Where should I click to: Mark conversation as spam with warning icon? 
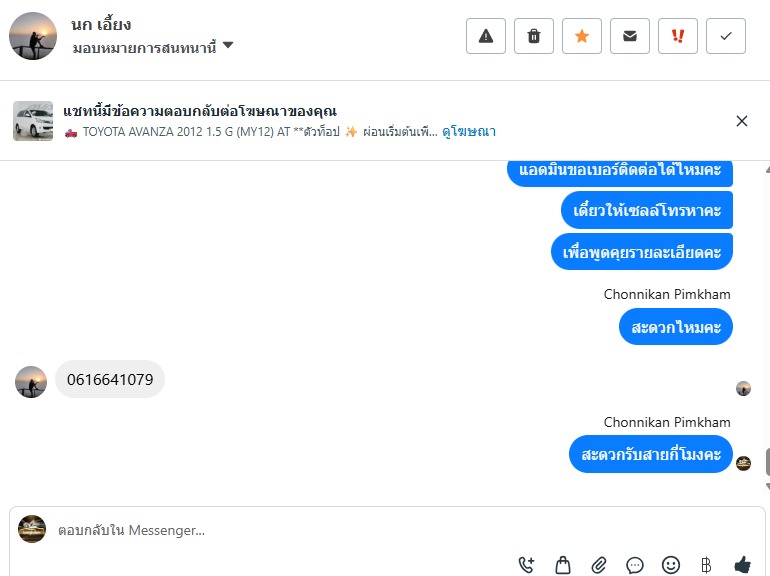coord(486,36)
